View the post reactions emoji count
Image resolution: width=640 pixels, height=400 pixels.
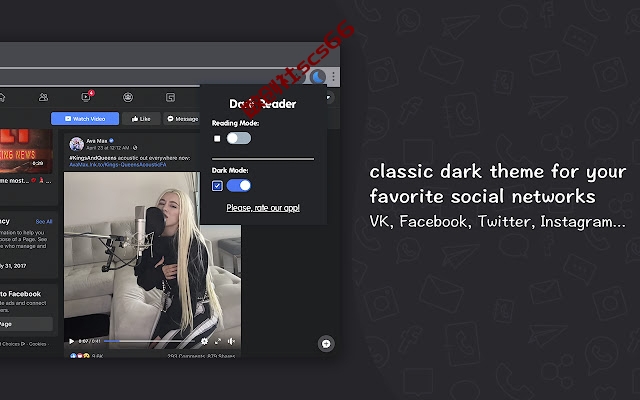86,356
